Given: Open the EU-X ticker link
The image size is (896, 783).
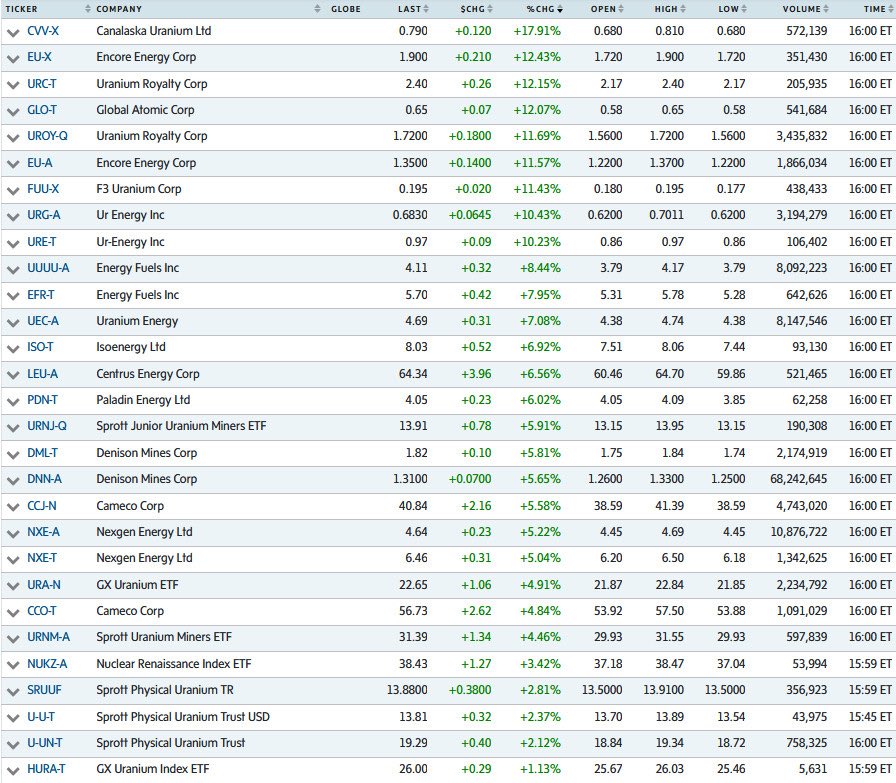Looking at the screenshot, I should tap(39, 57).
